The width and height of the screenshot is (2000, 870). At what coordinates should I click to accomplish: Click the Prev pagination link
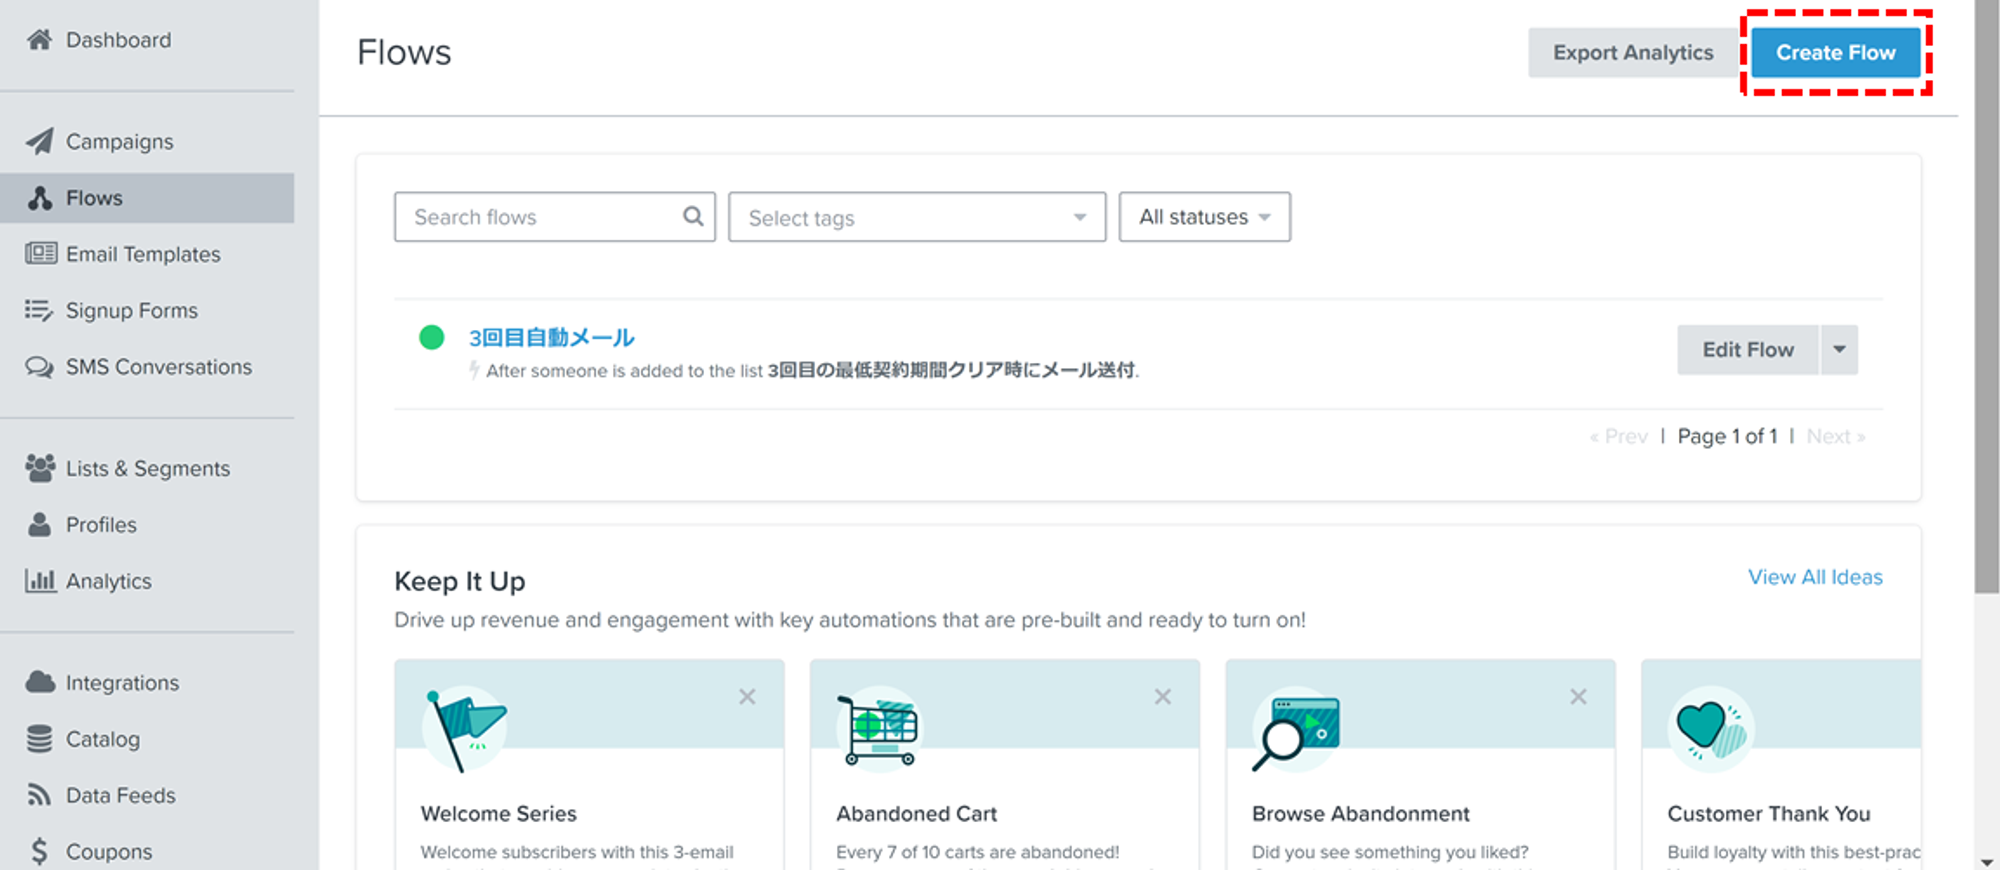point(1619,436)
